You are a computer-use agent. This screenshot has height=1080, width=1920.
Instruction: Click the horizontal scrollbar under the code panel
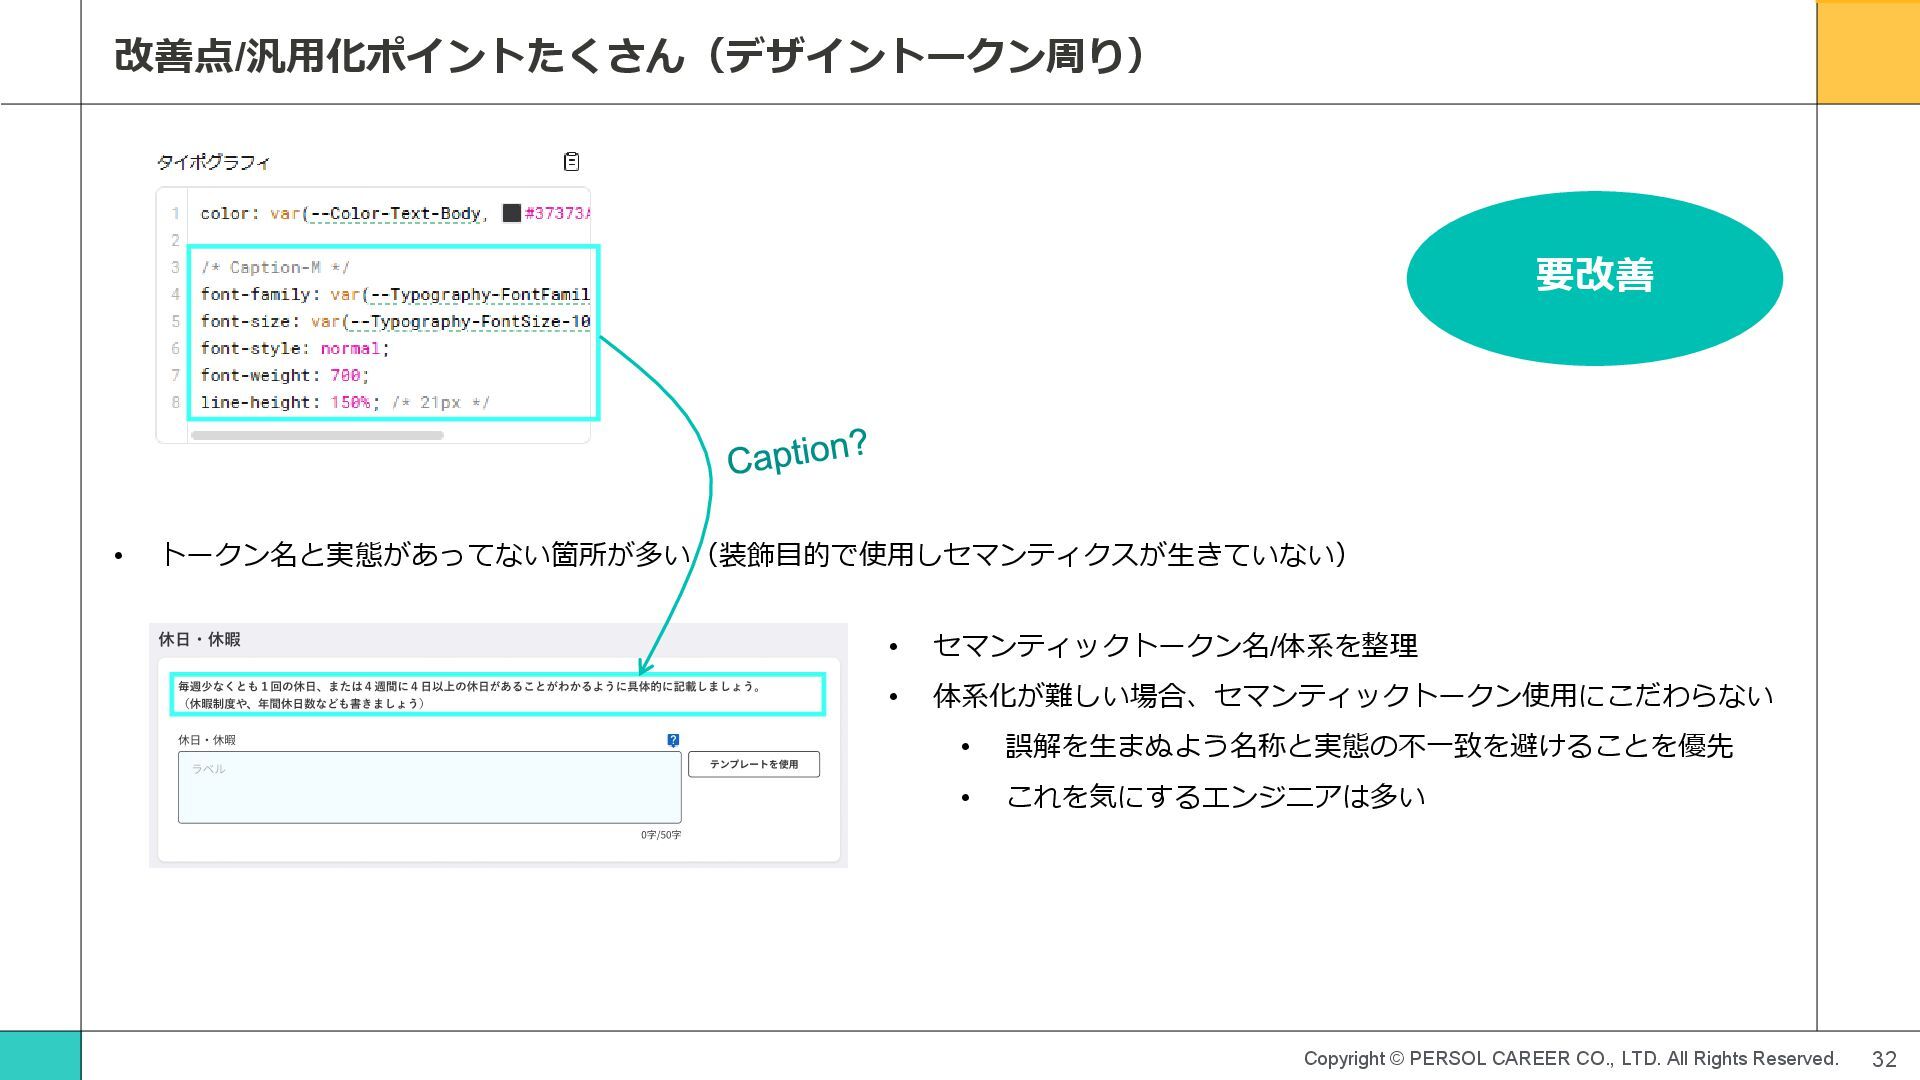click(x=317, y=435)
